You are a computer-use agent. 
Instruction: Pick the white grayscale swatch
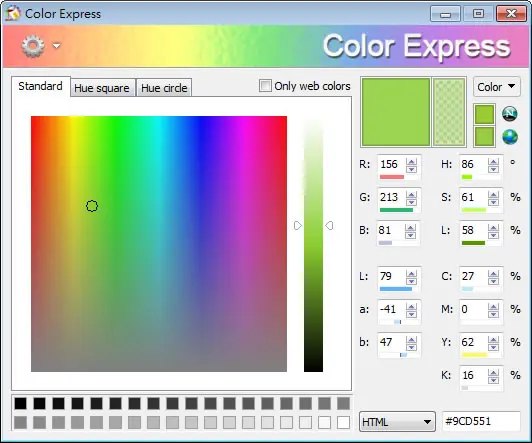click(343, 423)
